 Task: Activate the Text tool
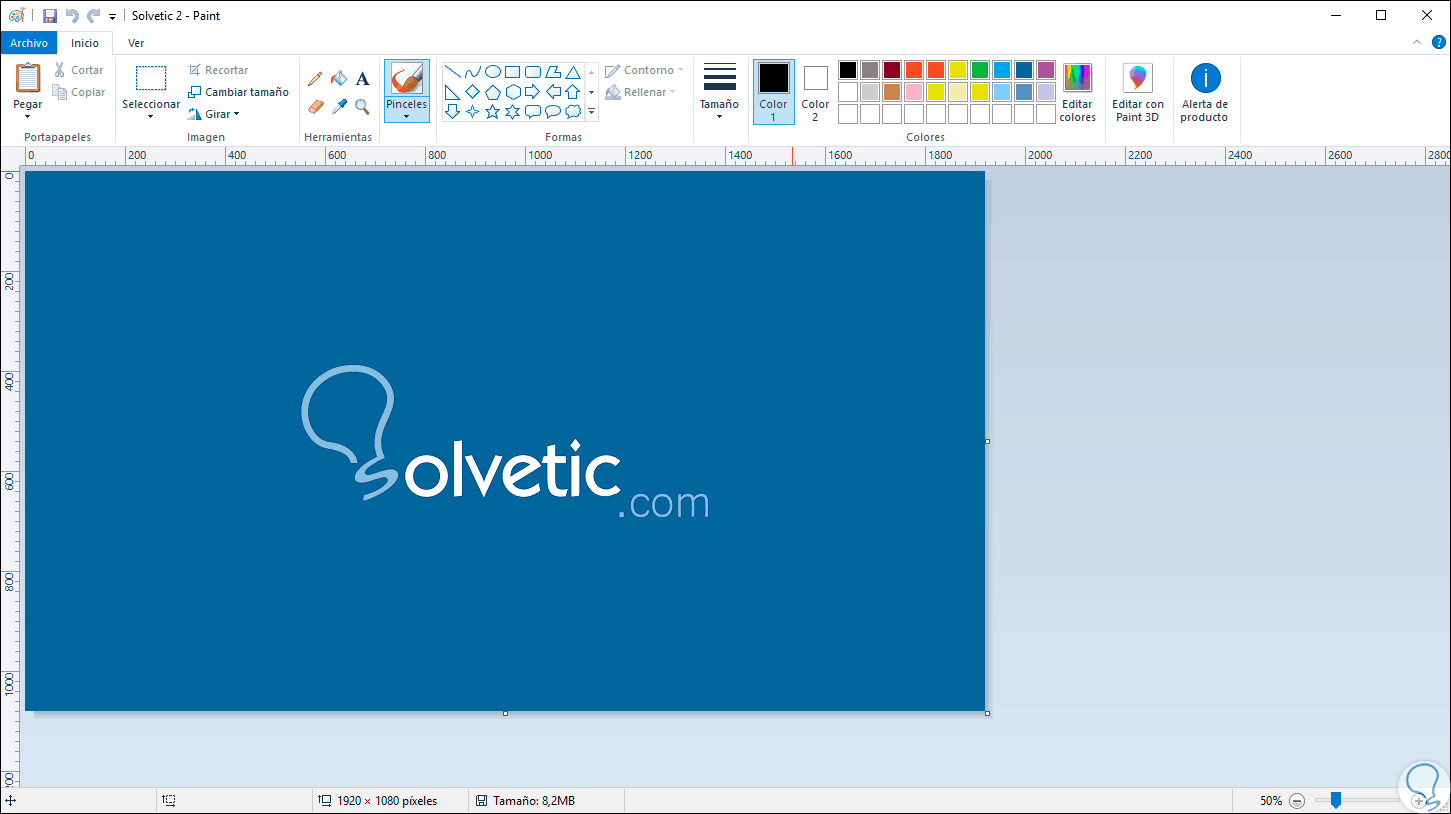(x=362, y=78)
